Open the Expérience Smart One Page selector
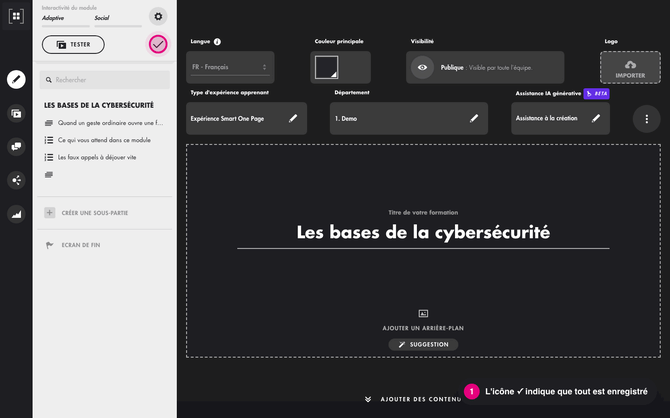The height and width of the screenshot is (418, 670). click(247, 118)
